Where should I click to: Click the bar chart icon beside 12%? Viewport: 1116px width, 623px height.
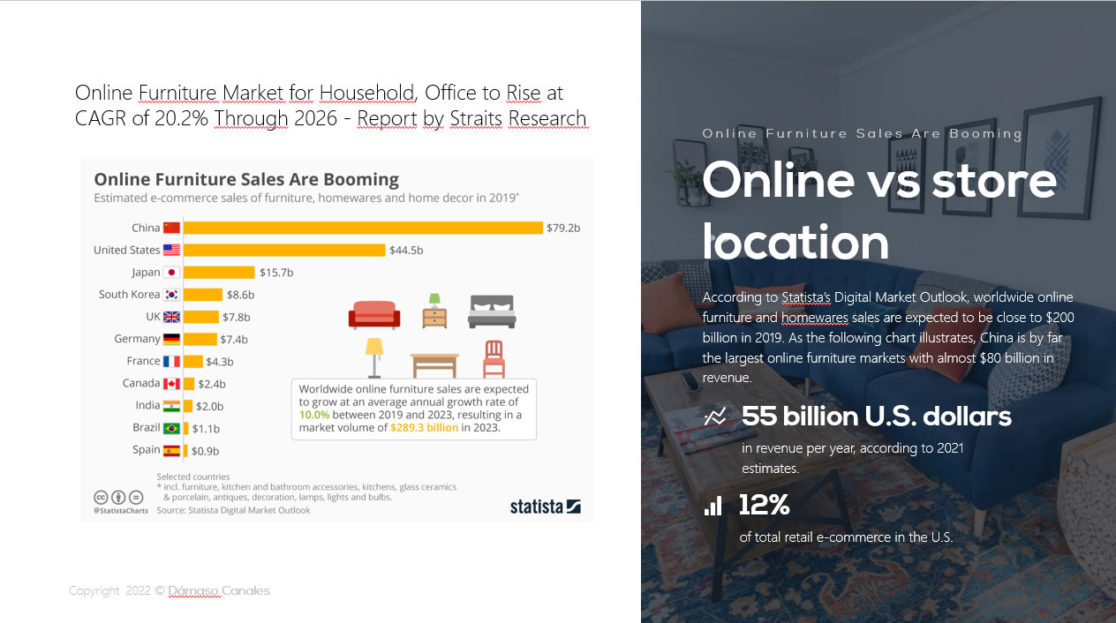pyautogui.click(x=713, y=506)
